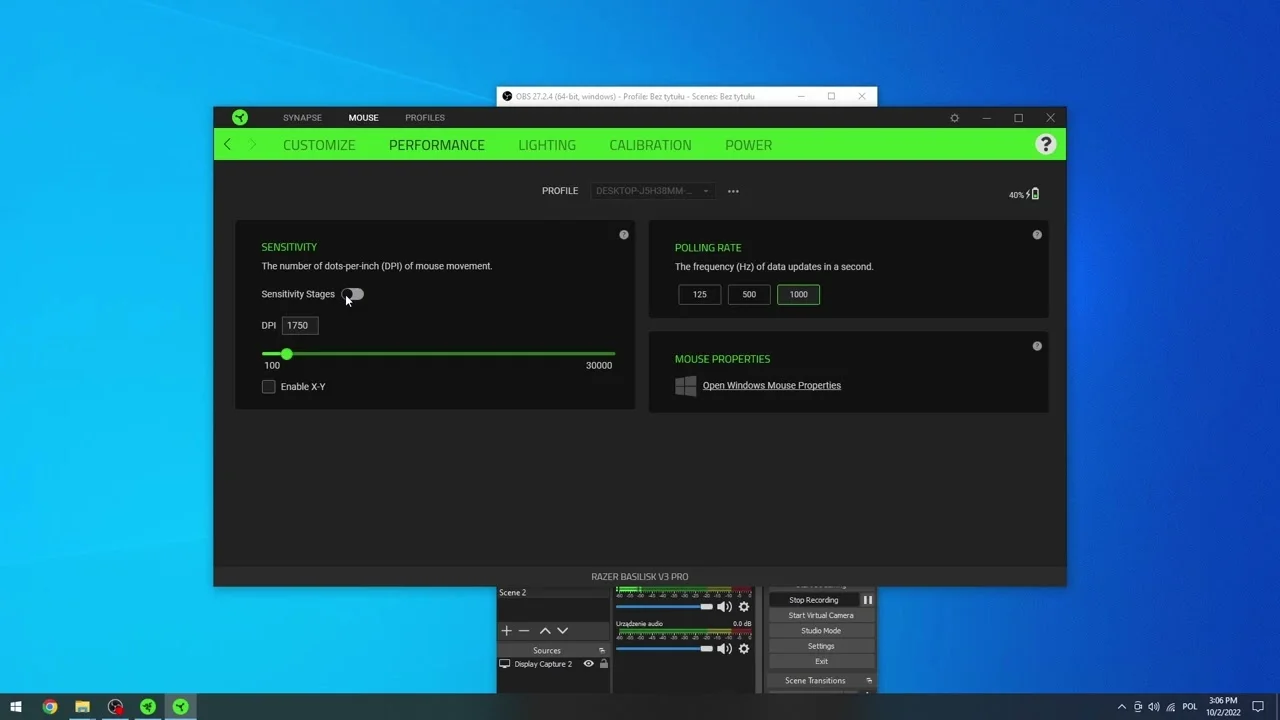The image size is (1280, 720).
Task: Click the back arrow in navigation bar
Action: click(227, 145)
